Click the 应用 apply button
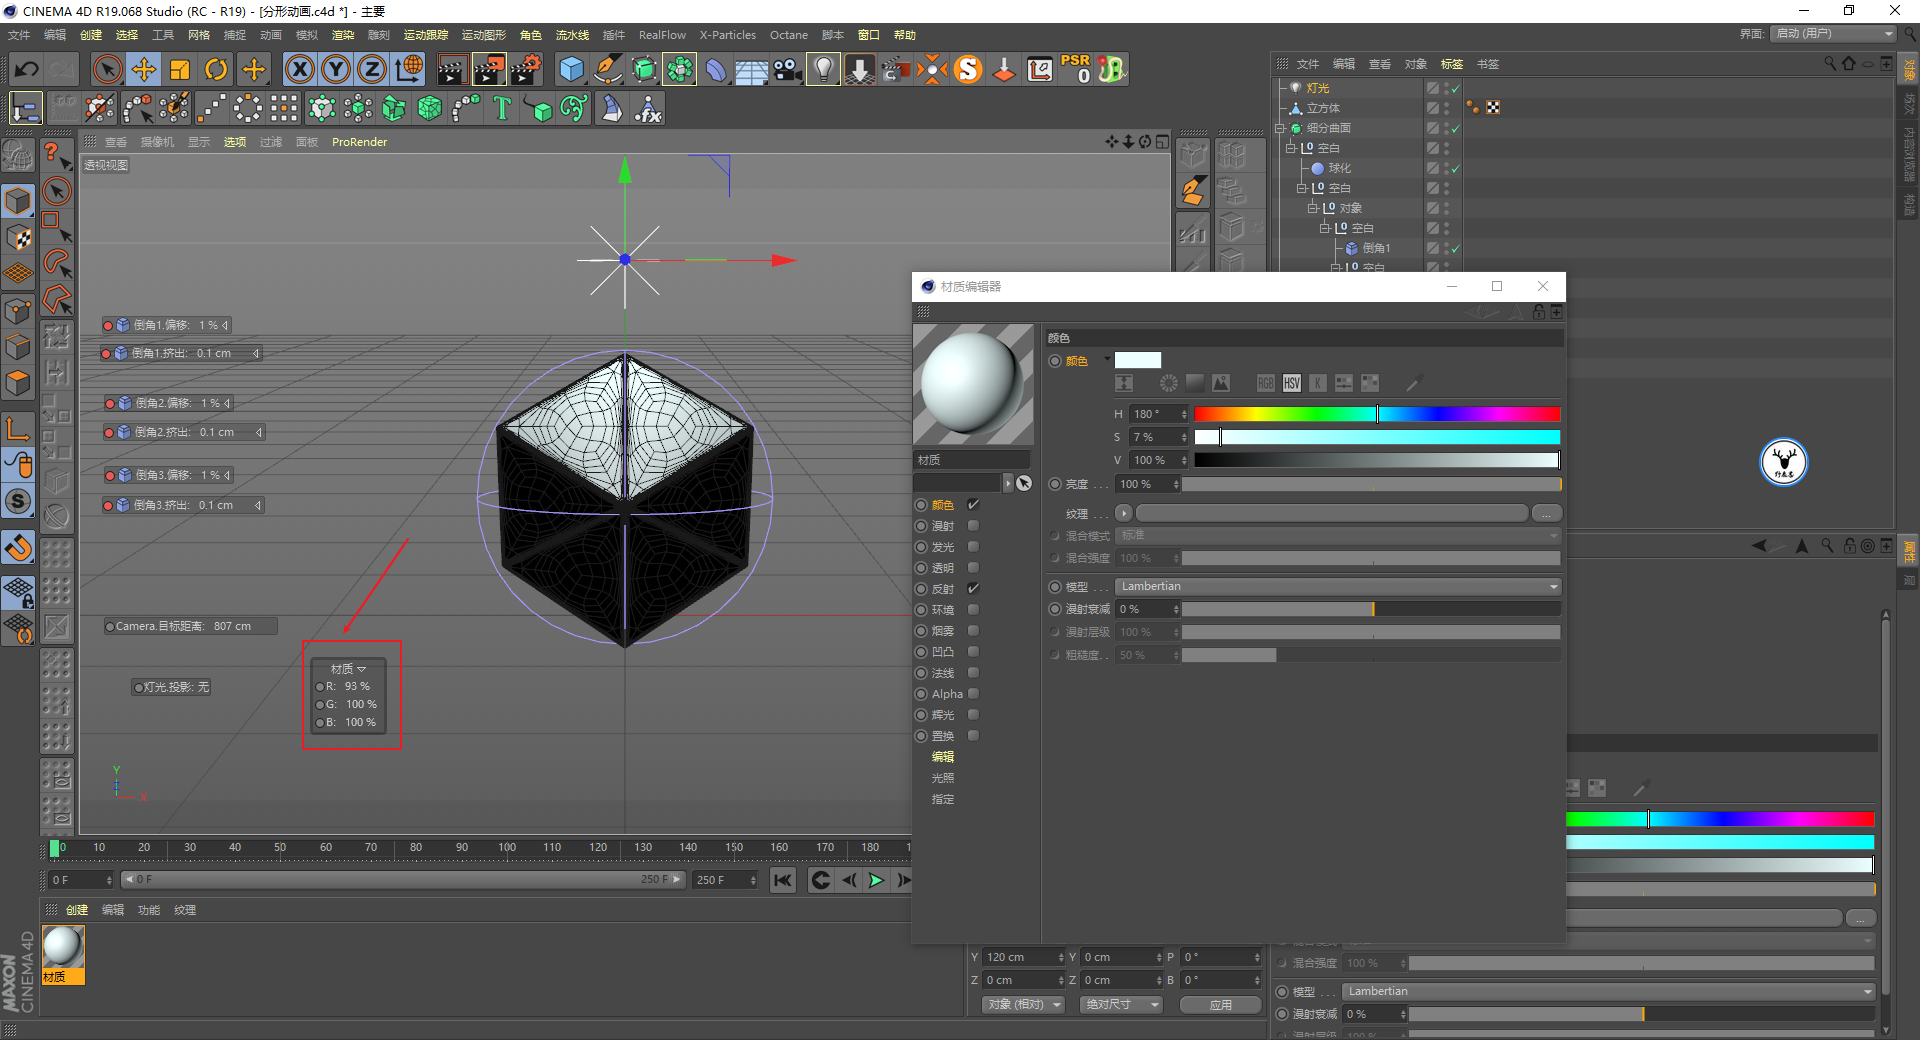The height and width of the screenshot is (1040, 1920). (1220, 1005)
